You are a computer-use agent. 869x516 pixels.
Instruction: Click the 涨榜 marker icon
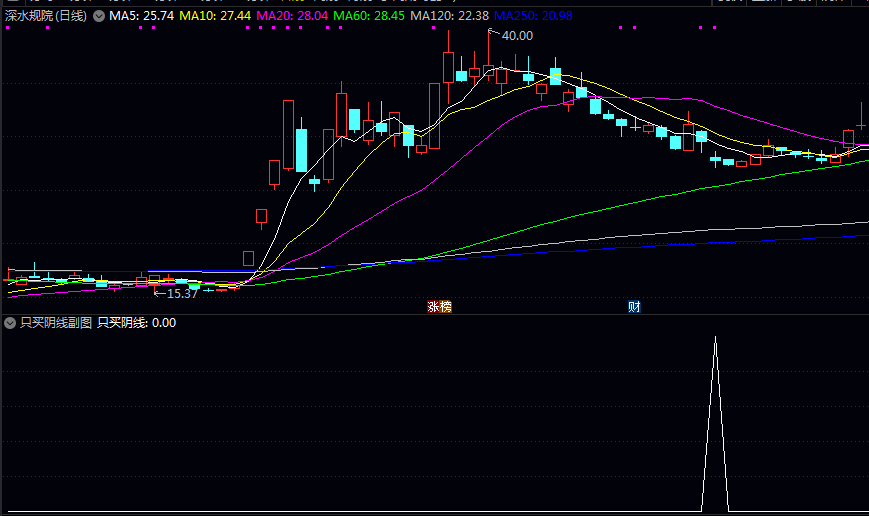[439, 306]
